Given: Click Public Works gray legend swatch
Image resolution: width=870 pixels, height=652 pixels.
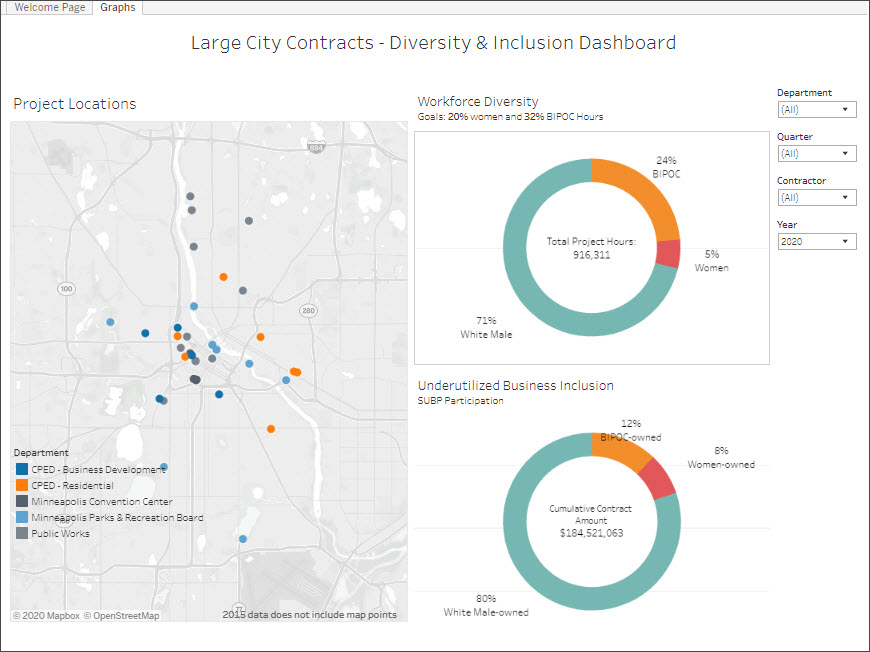Looking at the screenshot, I should tap(22, 533).
